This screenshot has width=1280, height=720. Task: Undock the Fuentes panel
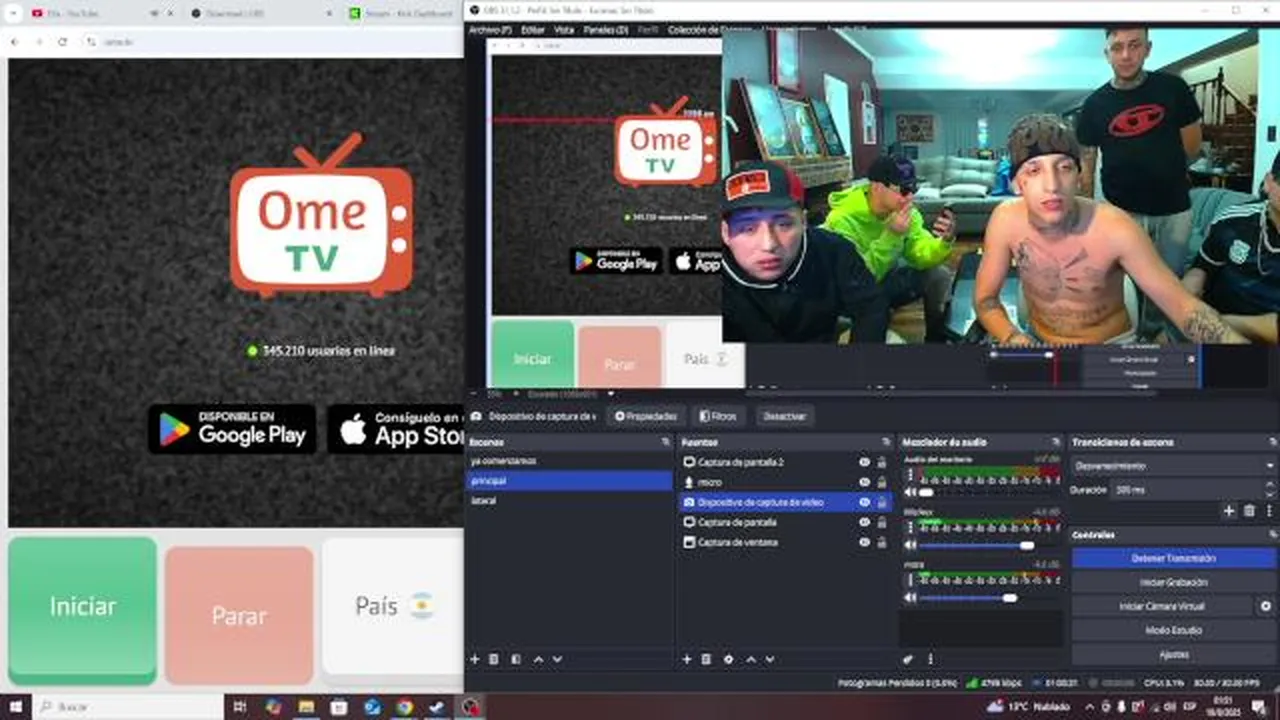click(886, 442)
